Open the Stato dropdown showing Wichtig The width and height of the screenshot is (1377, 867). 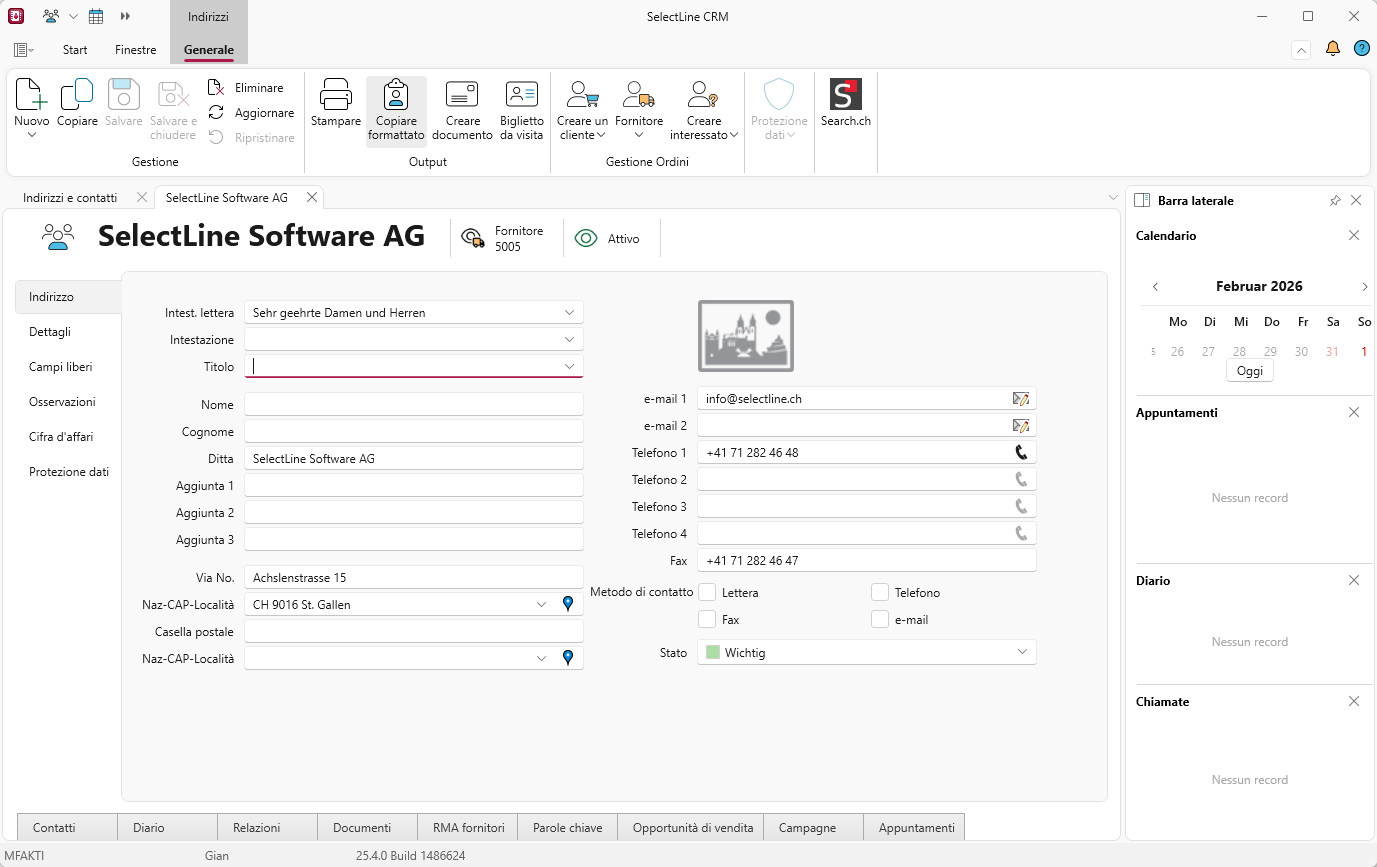[1022, 652]
